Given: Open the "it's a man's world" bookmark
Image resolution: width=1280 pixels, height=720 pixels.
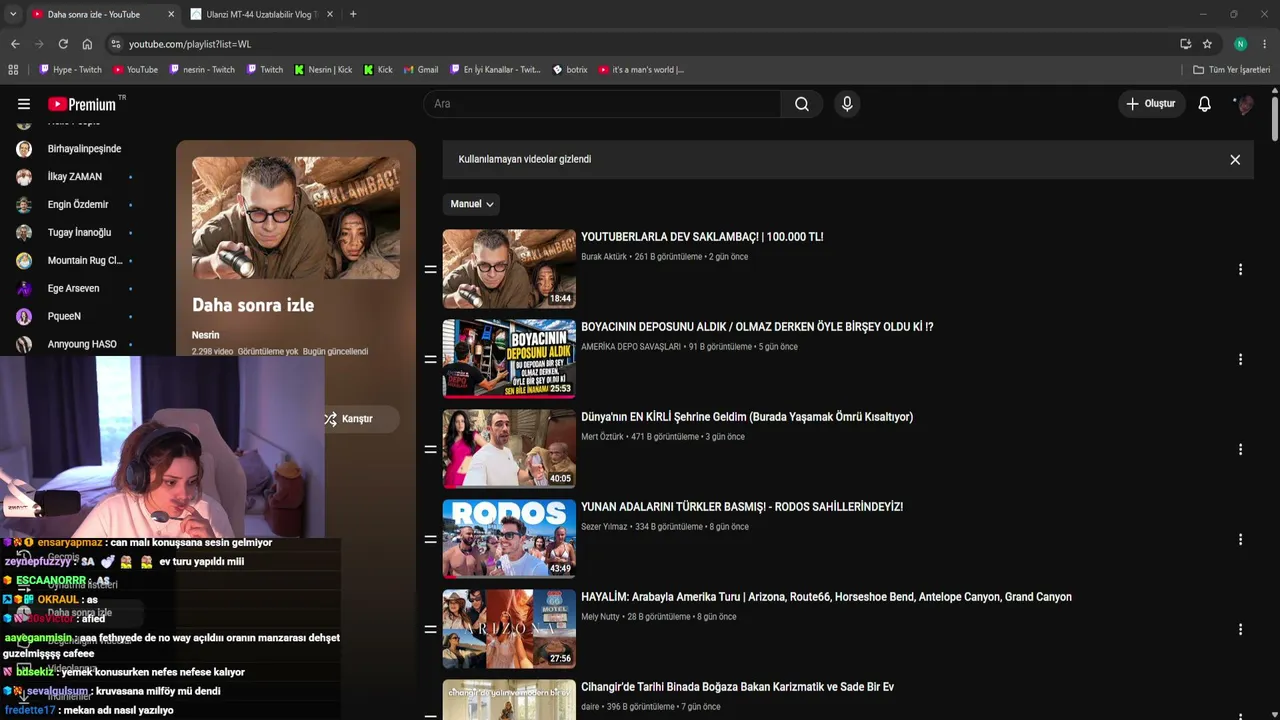Looking at the screenshot, I should (642, 70).
